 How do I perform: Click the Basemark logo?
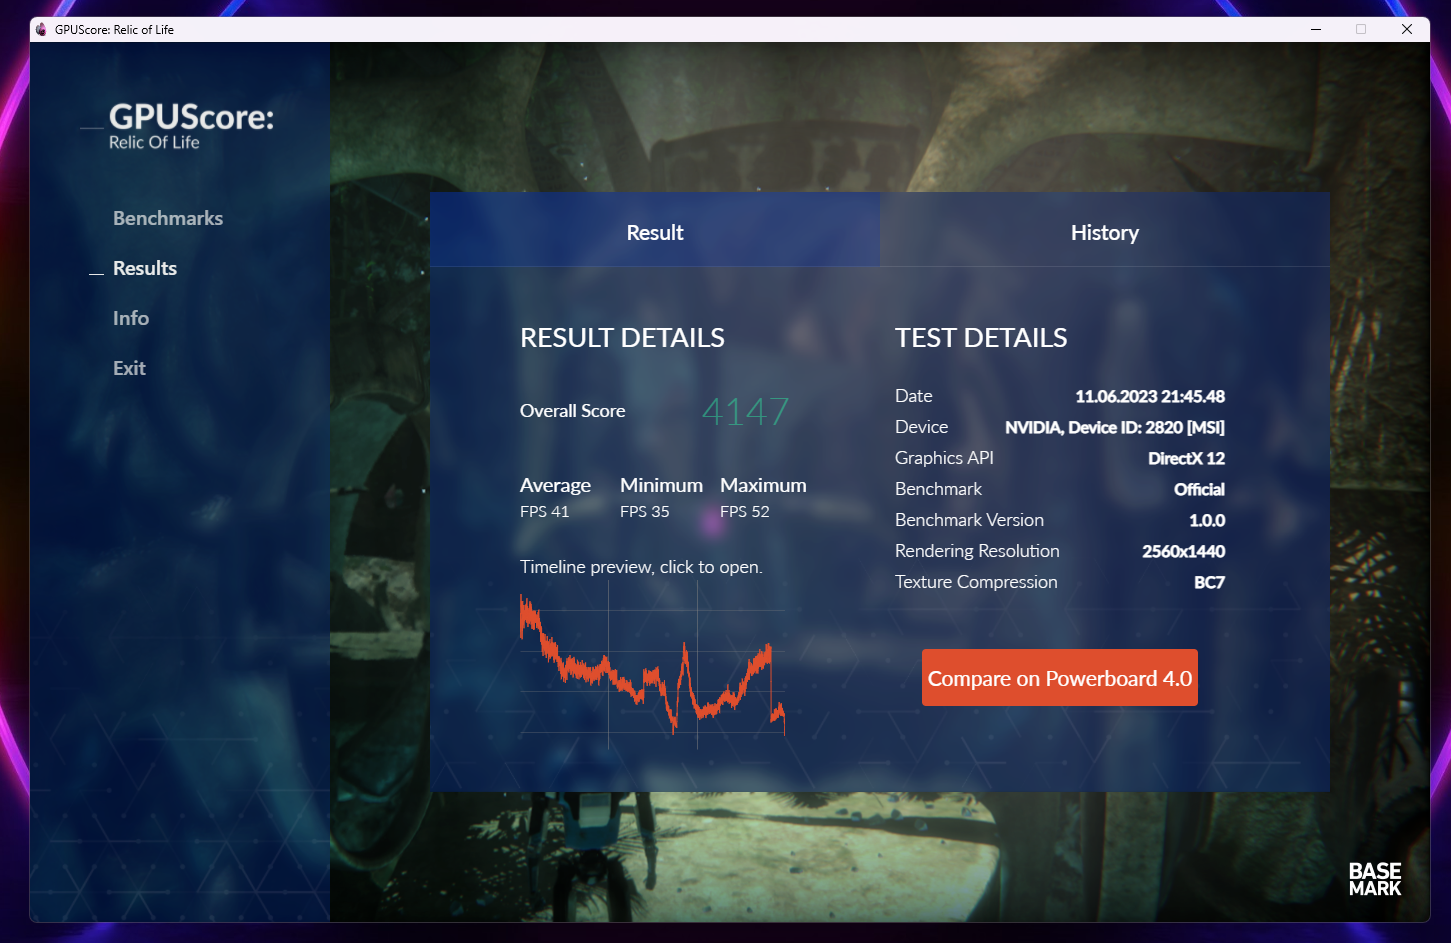click(x=1375, y=879)
